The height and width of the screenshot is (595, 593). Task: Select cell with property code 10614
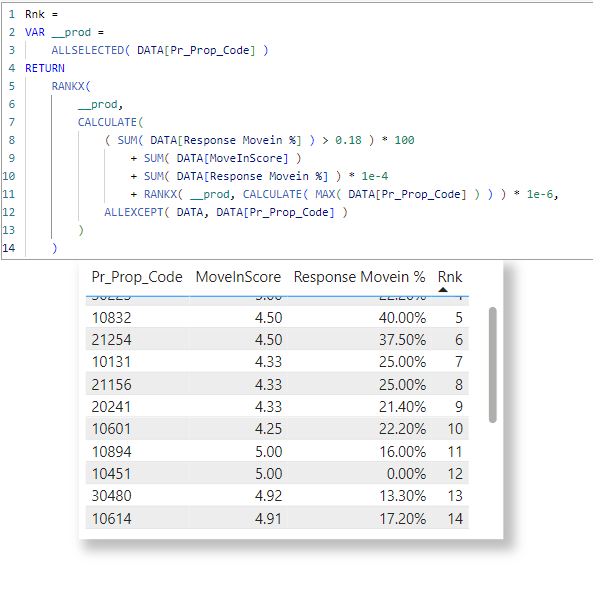coord(112,518)
